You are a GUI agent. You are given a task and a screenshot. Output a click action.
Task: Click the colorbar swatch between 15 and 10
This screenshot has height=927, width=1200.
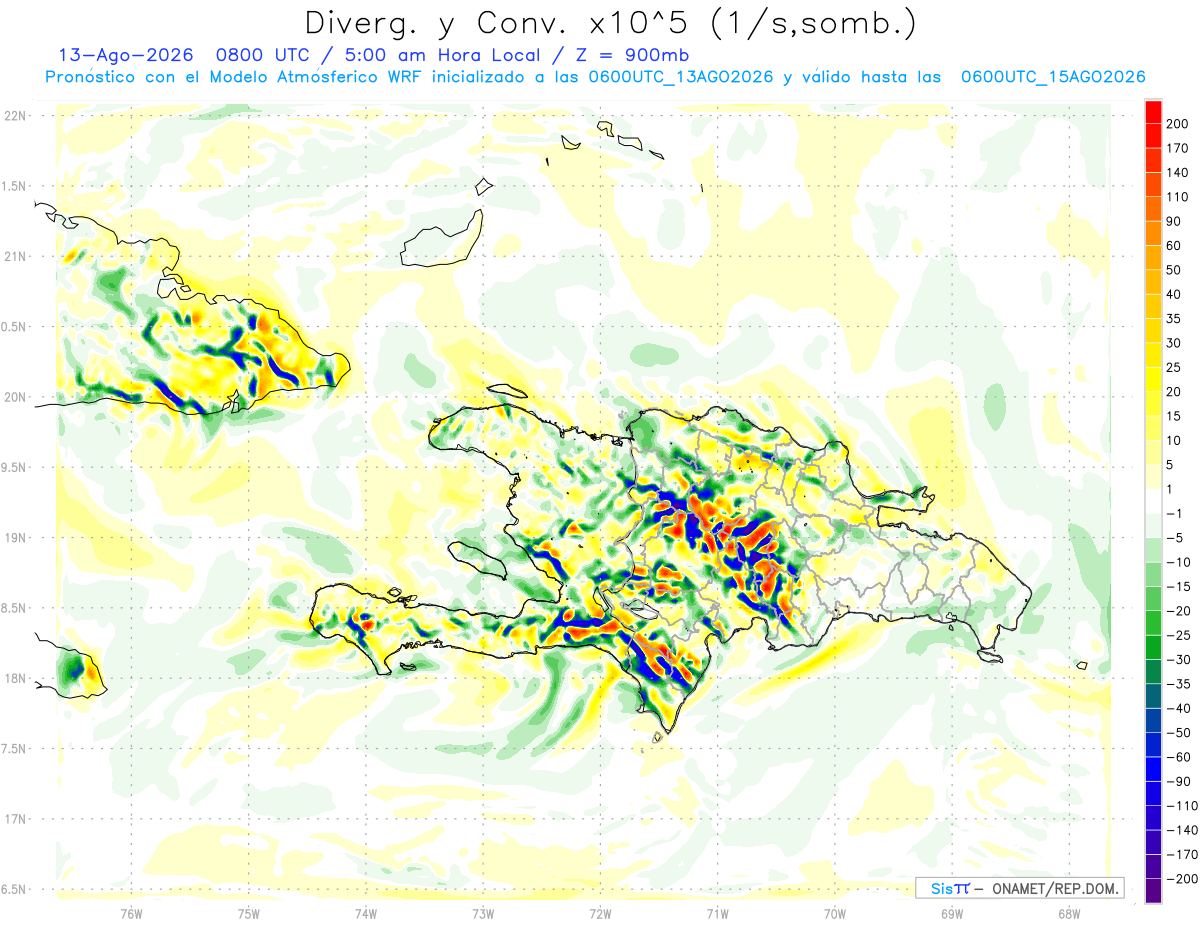(x=1153, y=428)
